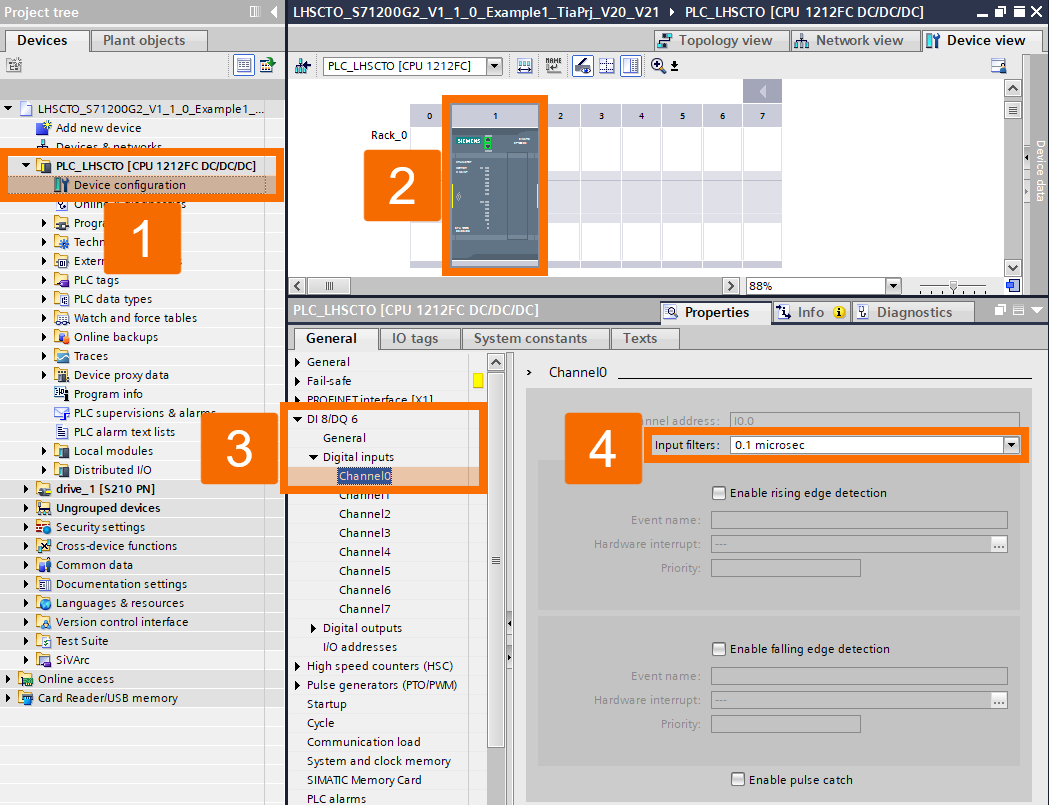This screenshot has width=1049, height=805.
Task: Enable falling edge detection checkbox
Action: (x=719, y=649)
